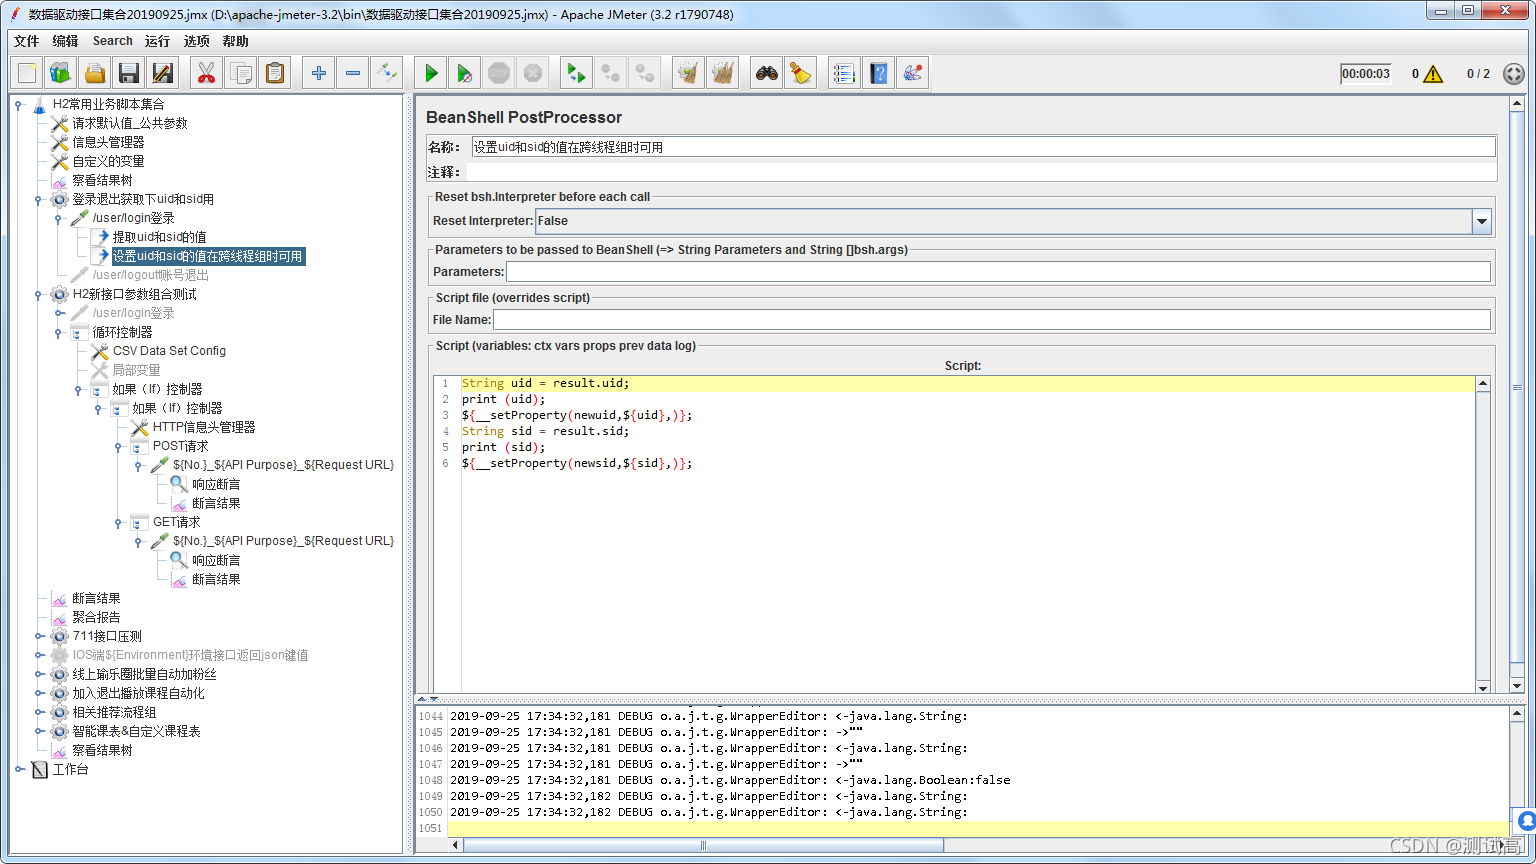Open the 编辑 menu
Viewport: 1536px width, 864px height.
coord(65,41)
